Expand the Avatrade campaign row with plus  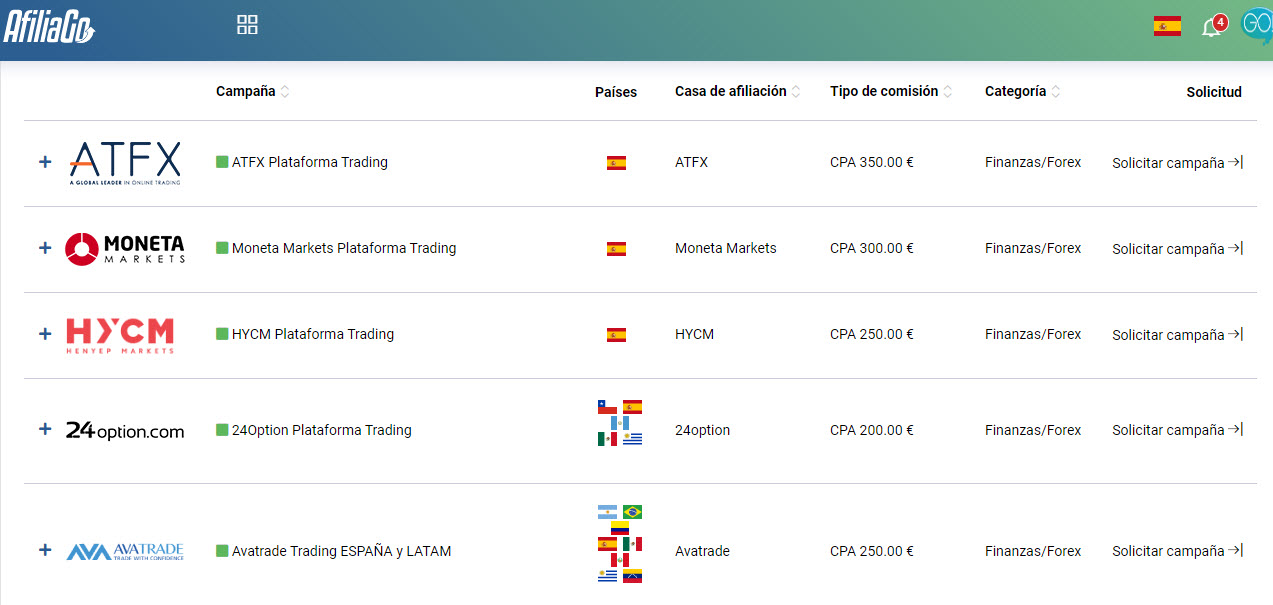(x=44, y=550)
